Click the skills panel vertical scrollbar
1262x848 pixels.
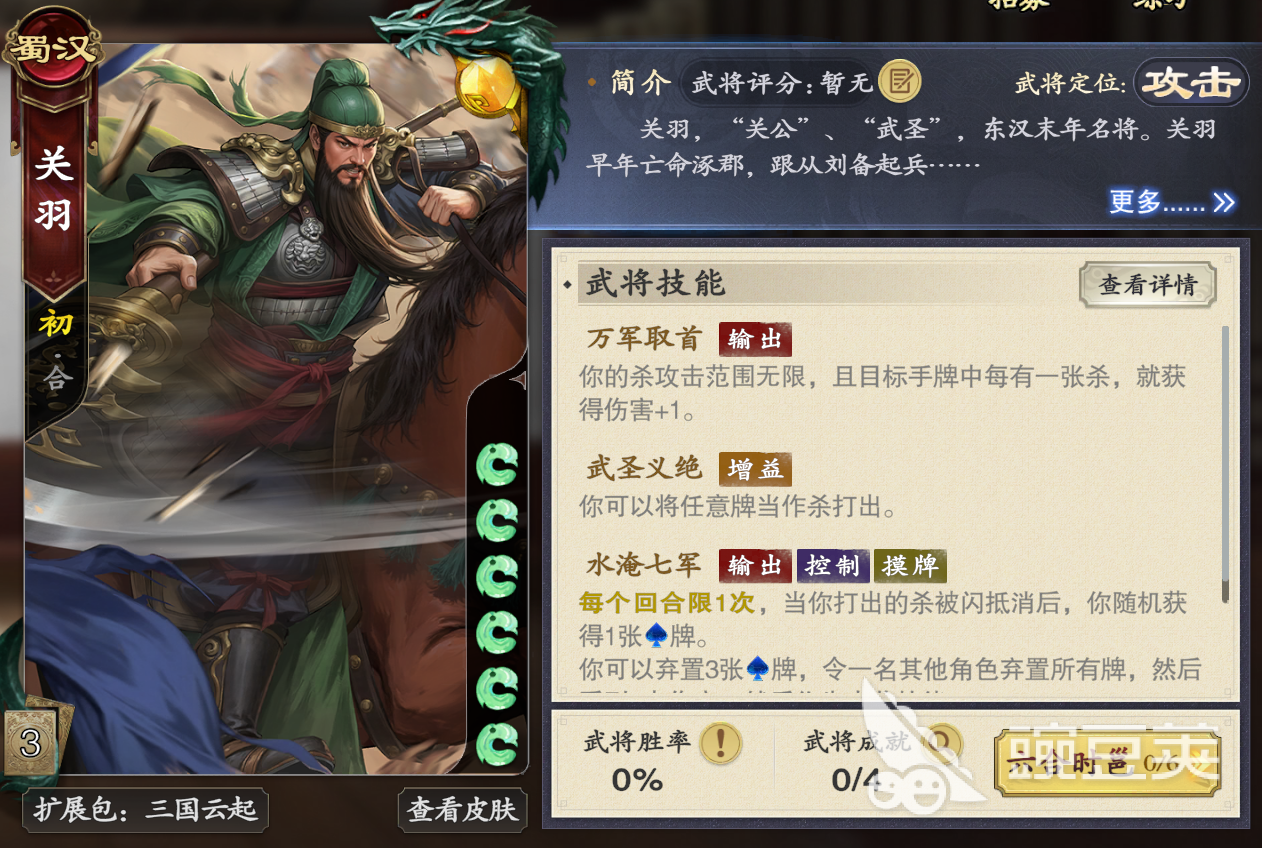pyautogui.click(x=1225, y=464)
